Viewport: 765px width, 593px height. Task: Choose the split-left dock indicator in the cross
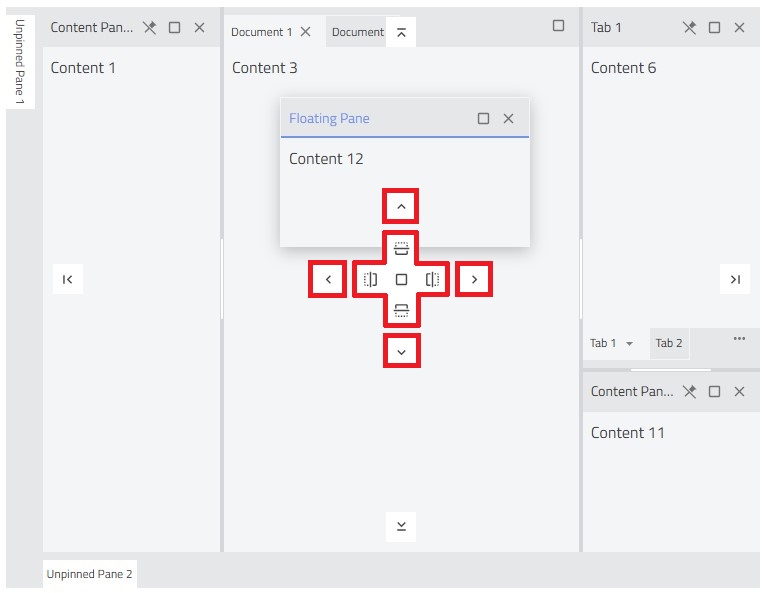[x=370, y=279]
